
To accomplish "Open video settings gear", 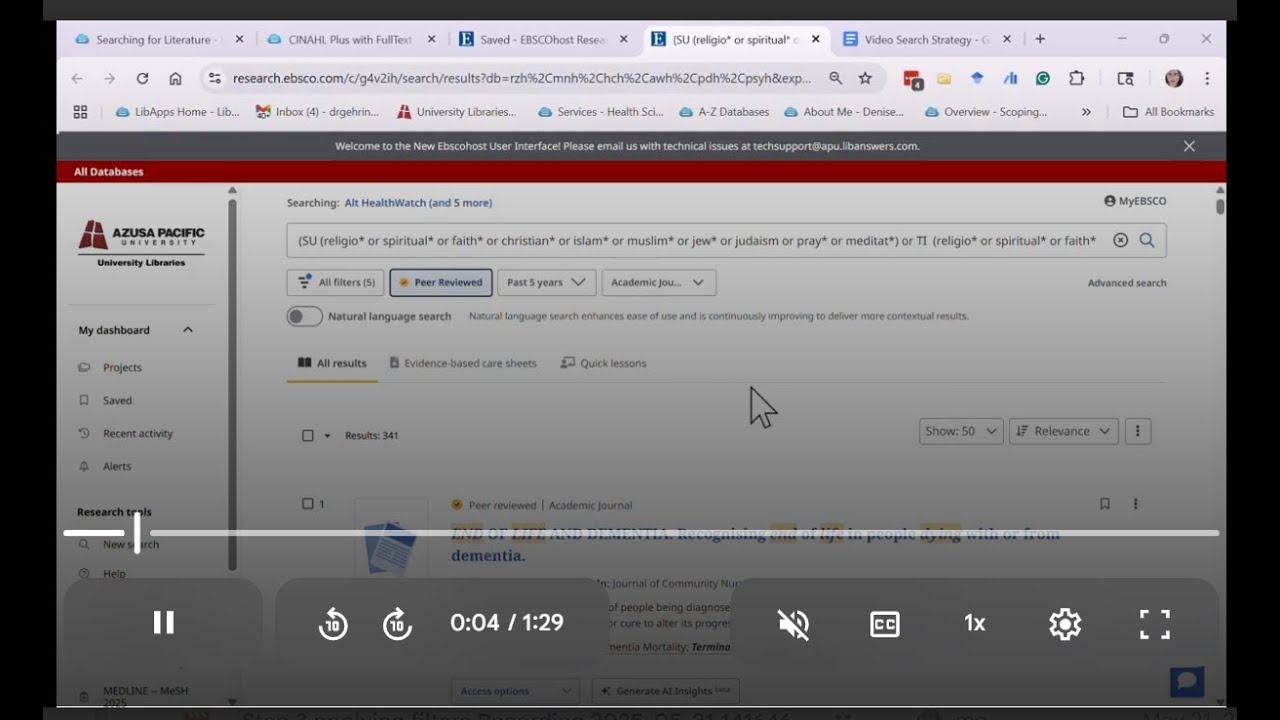I will (1065, 624).
